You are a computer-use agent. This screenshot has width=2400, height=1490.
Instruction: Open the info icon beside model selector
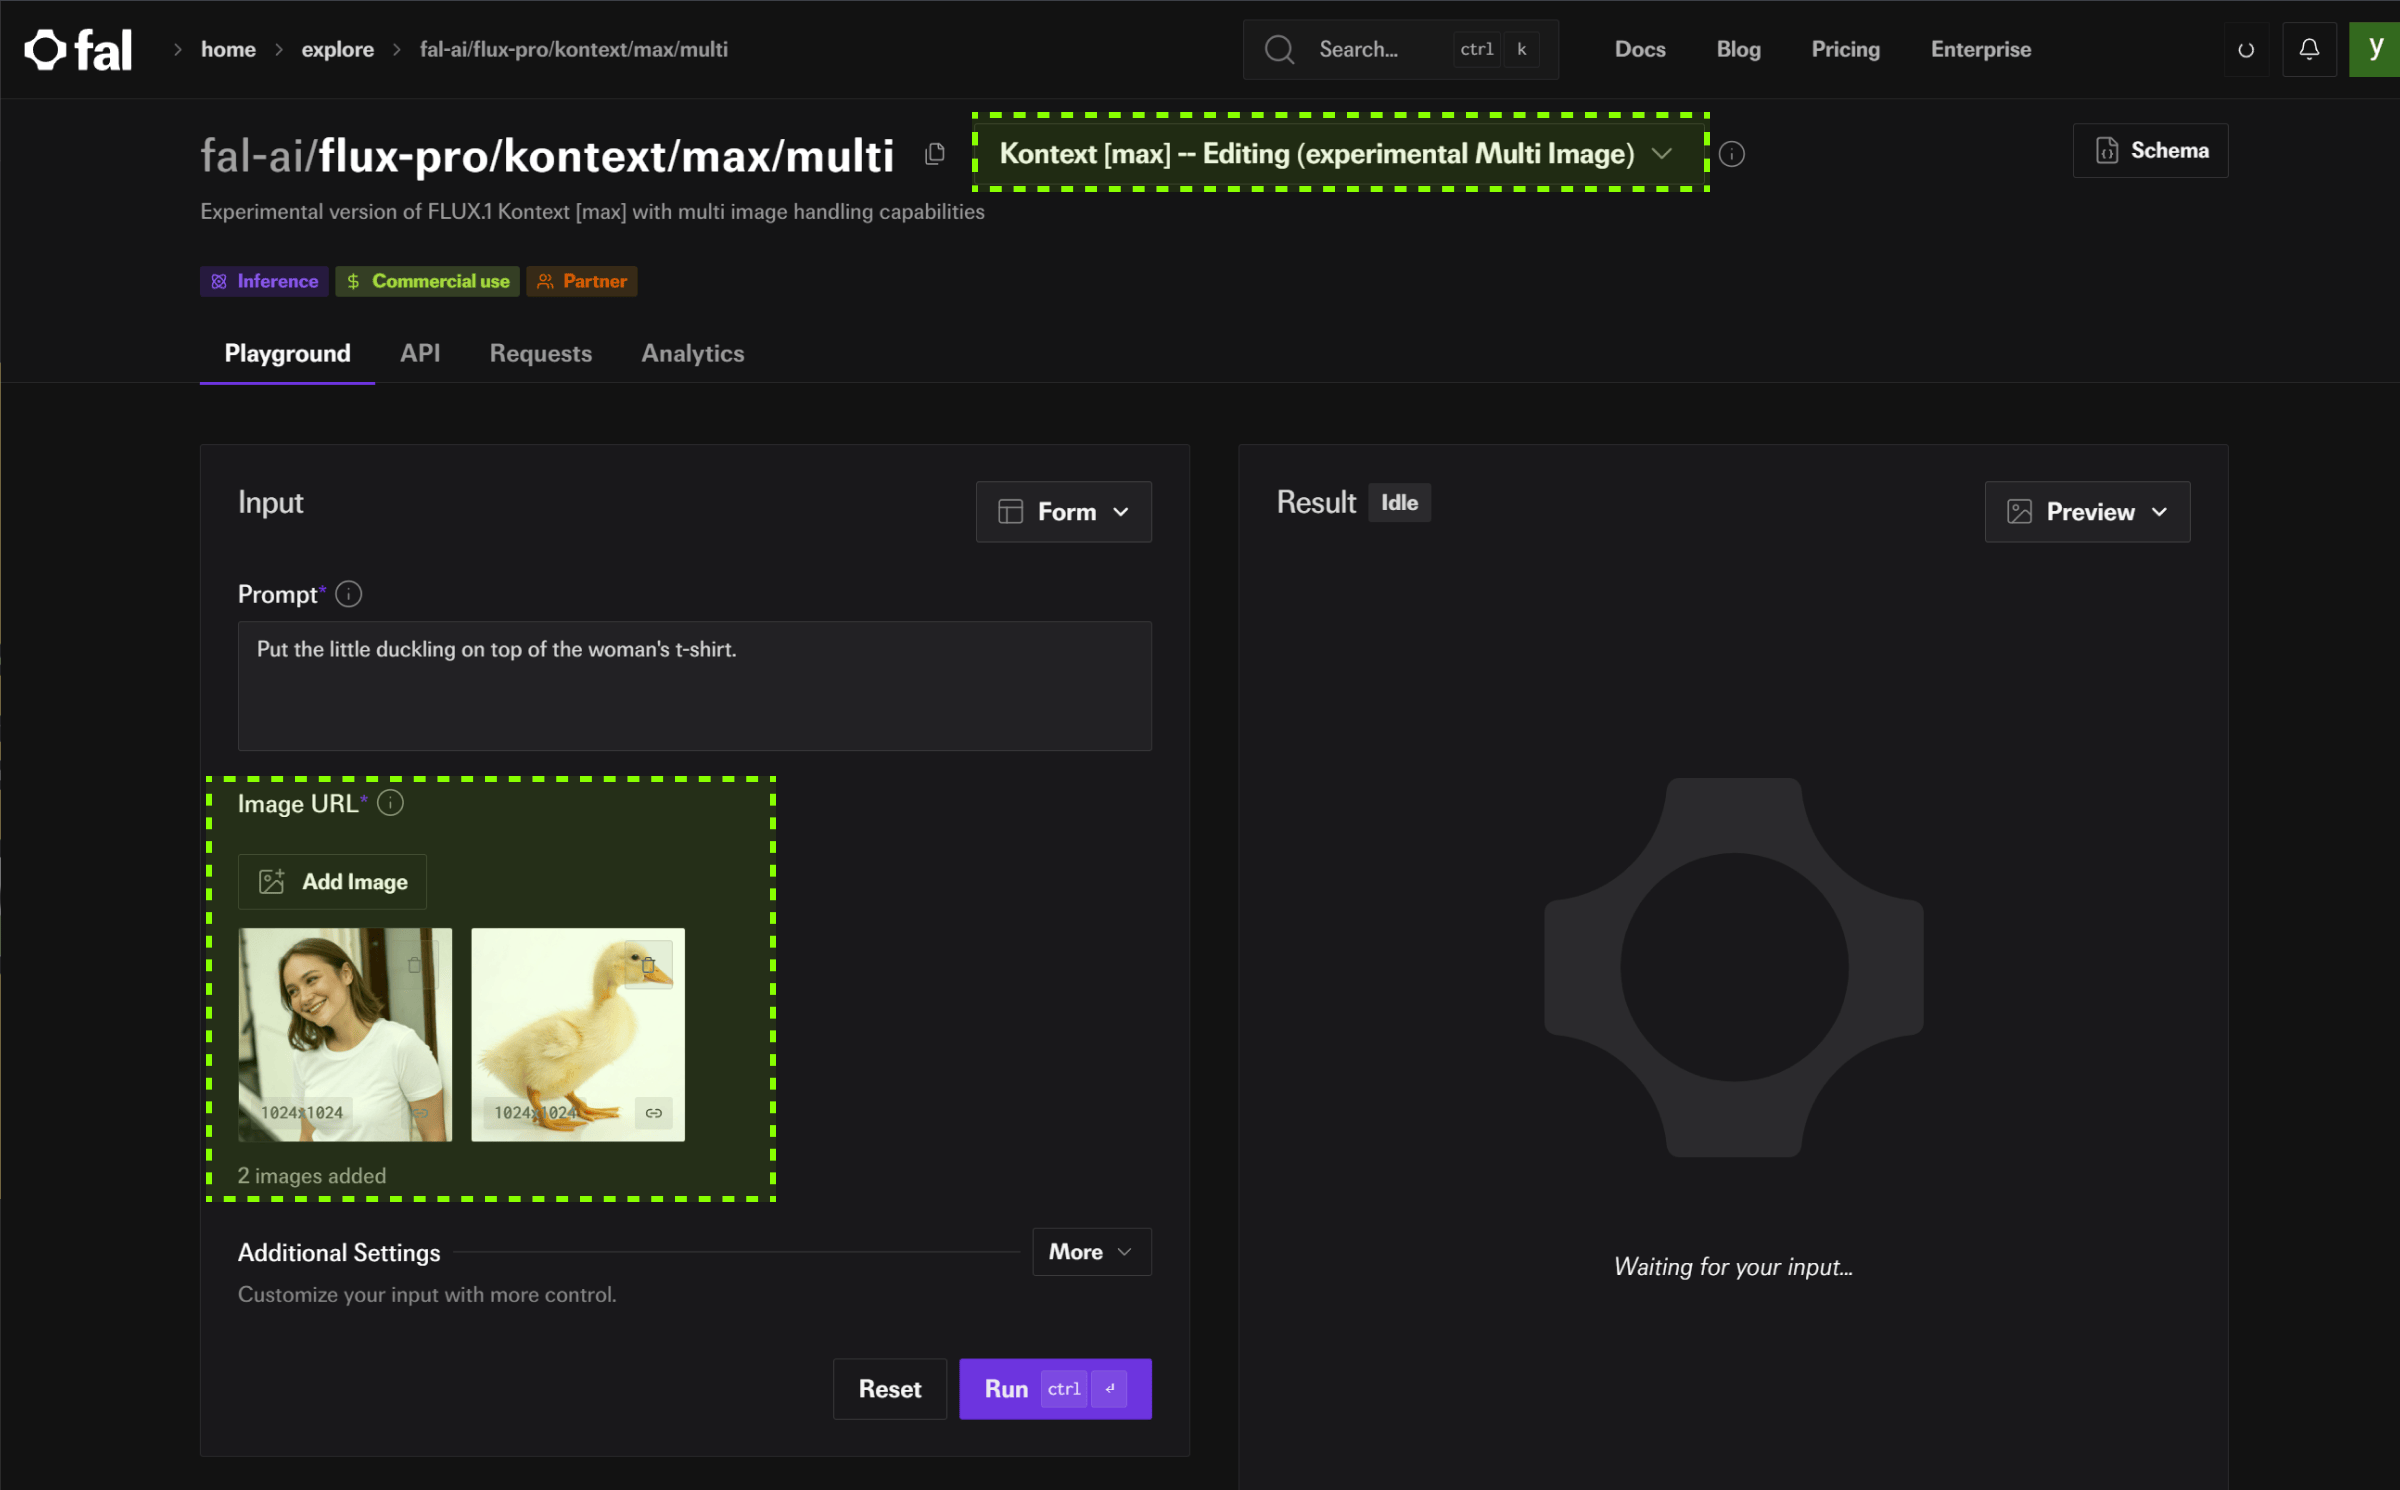[1732, 154]
